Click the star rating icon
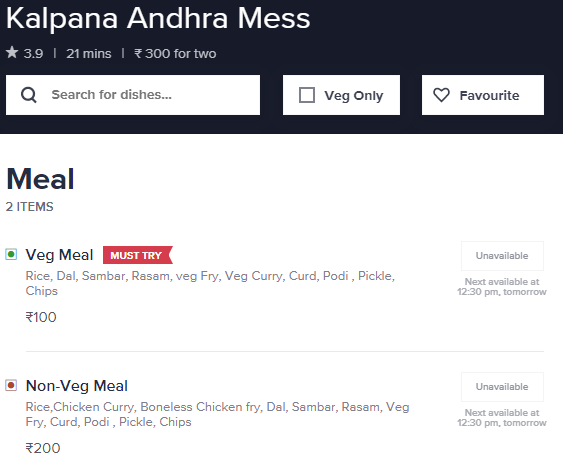Viewport: 566px width, 468px height. tap(12, 53)
